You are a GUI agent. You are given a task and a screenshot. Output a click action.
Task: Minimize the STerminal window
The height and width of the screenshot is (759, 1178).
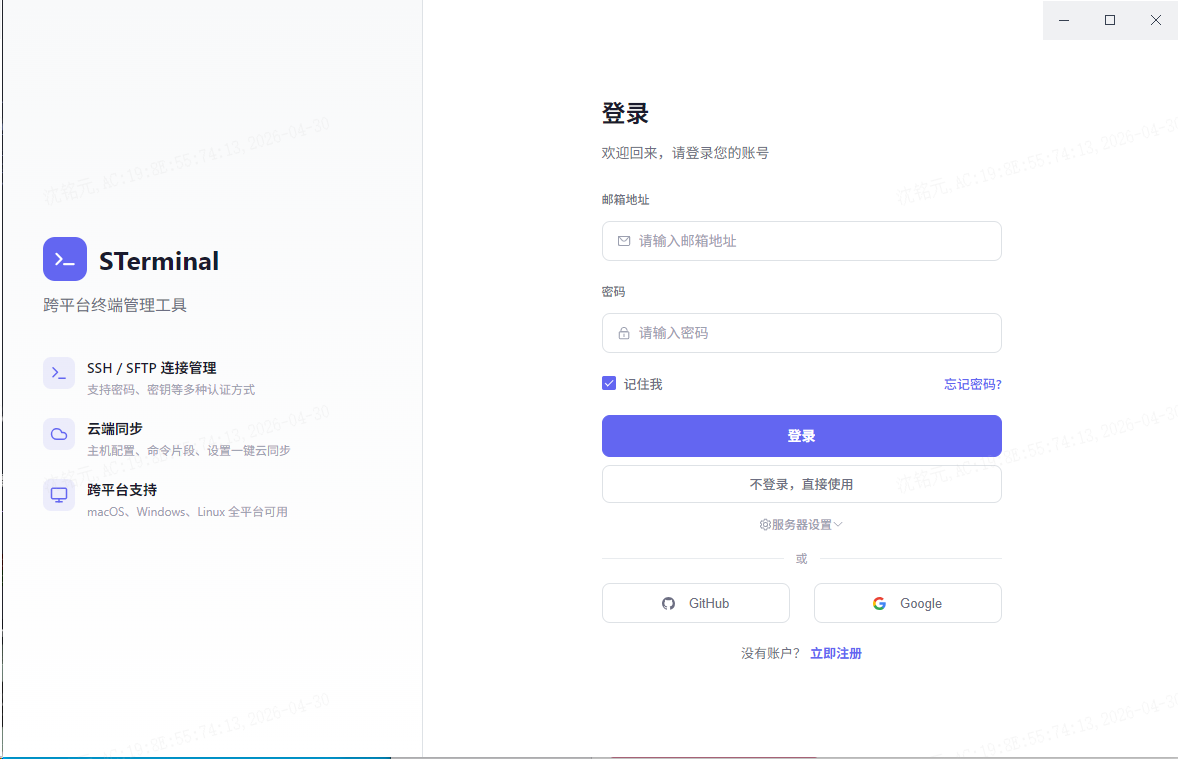tap(1064, 20)
